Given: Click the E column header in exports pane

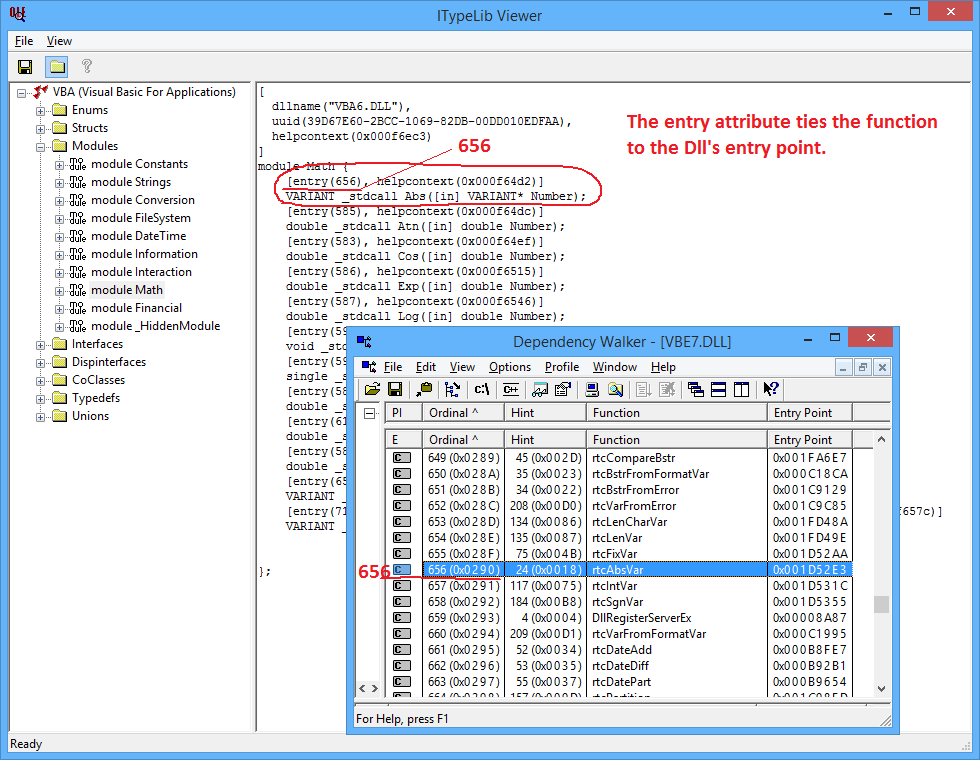Looking at the screenshot, I should click(403, 439).
